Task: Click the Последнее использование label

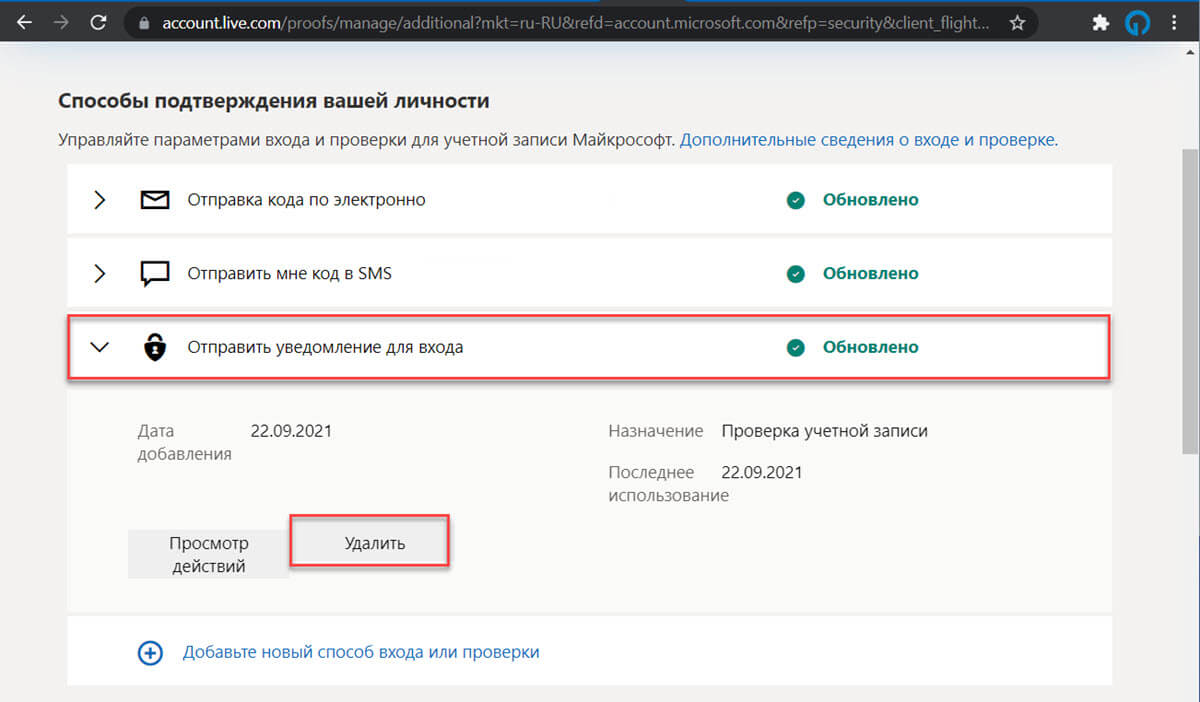Action: point(668,483)
